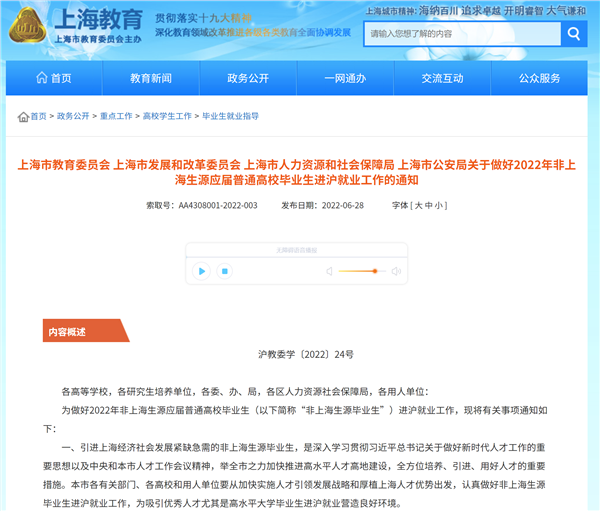
Task: Play the audio narration
Action: [201, 271]
